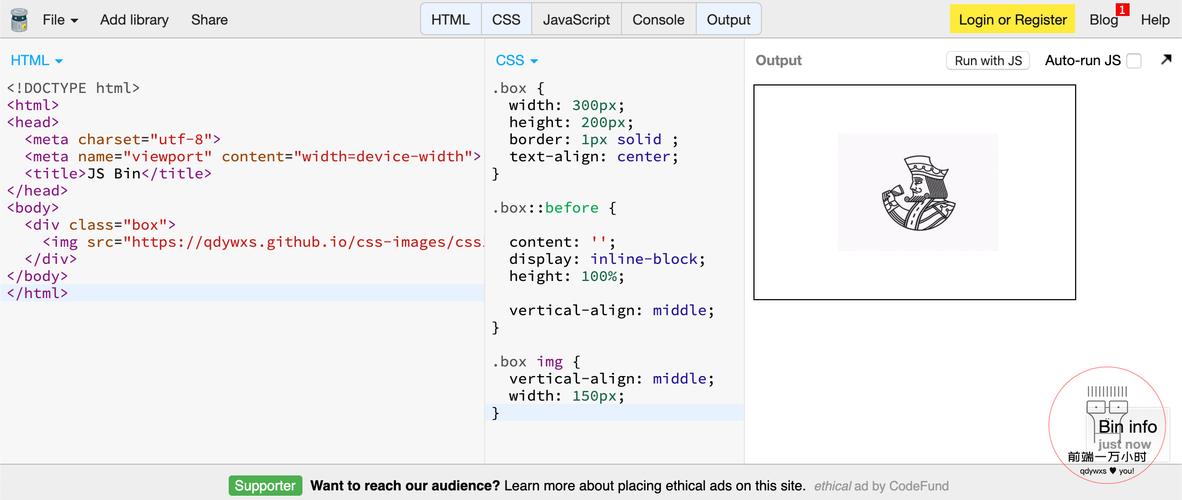Open the Blog notification badge

point(1122,9)
